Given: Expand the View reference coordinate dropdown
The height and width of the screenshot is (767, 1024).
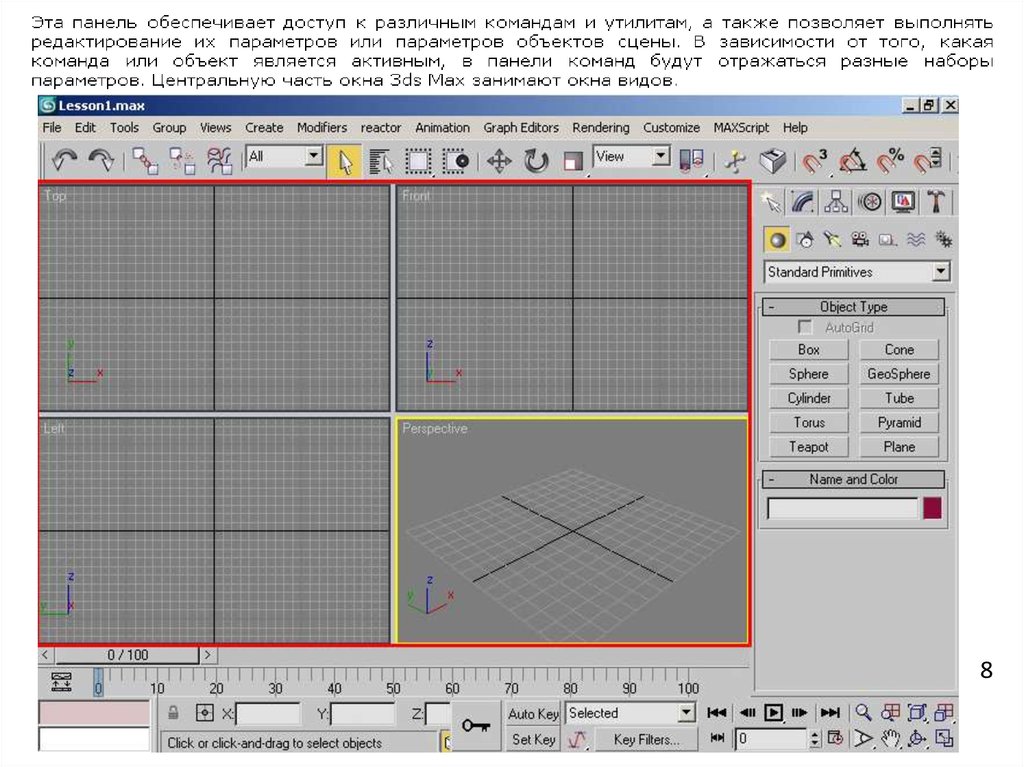Looking at the screenshot, I should pos(660,157).
